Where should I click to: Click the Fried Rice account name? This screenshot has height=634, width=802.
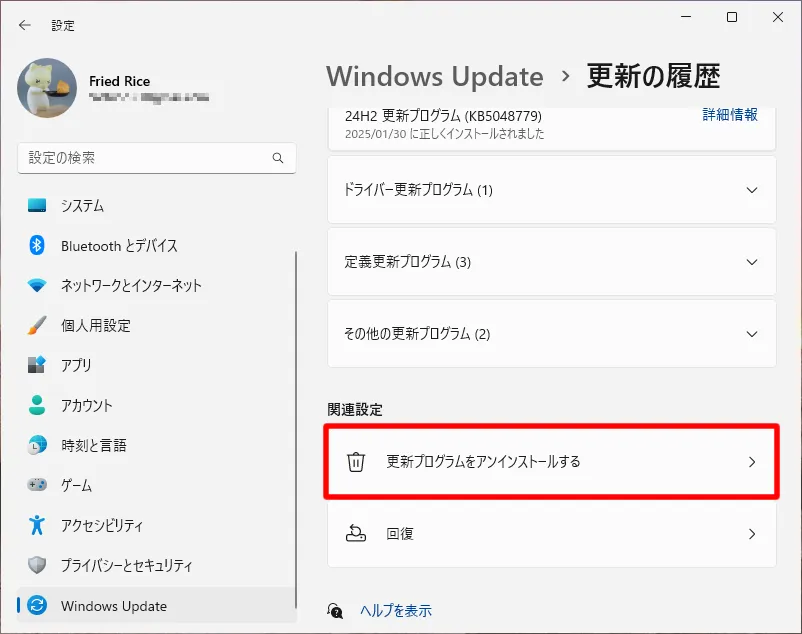[119, 81]
